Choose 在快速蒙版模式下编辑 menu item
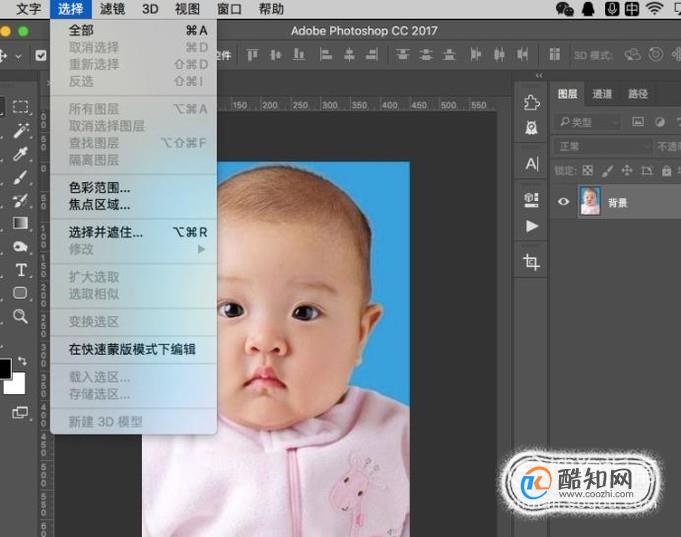 [133, 349]
